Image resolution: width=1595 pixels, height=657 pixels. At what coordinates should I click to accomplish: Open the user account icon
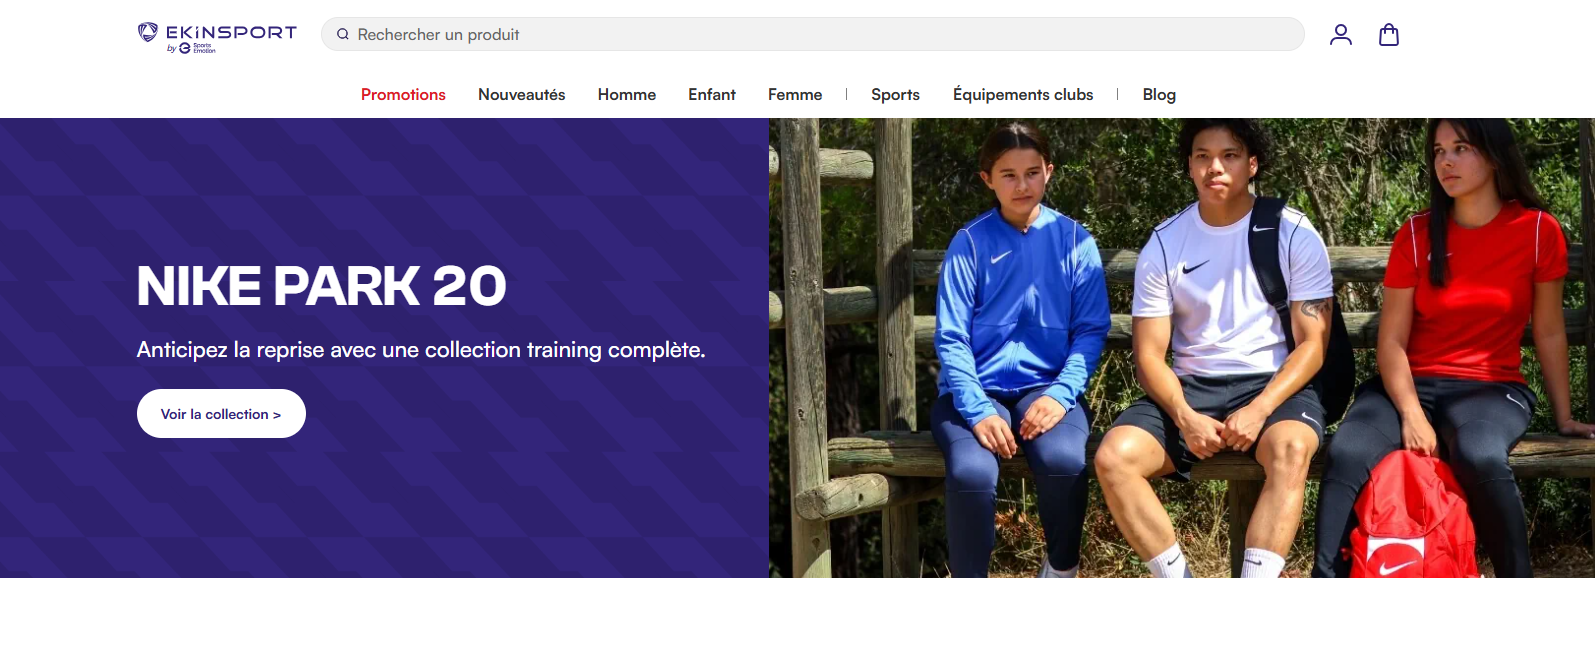pos(1340,35)
